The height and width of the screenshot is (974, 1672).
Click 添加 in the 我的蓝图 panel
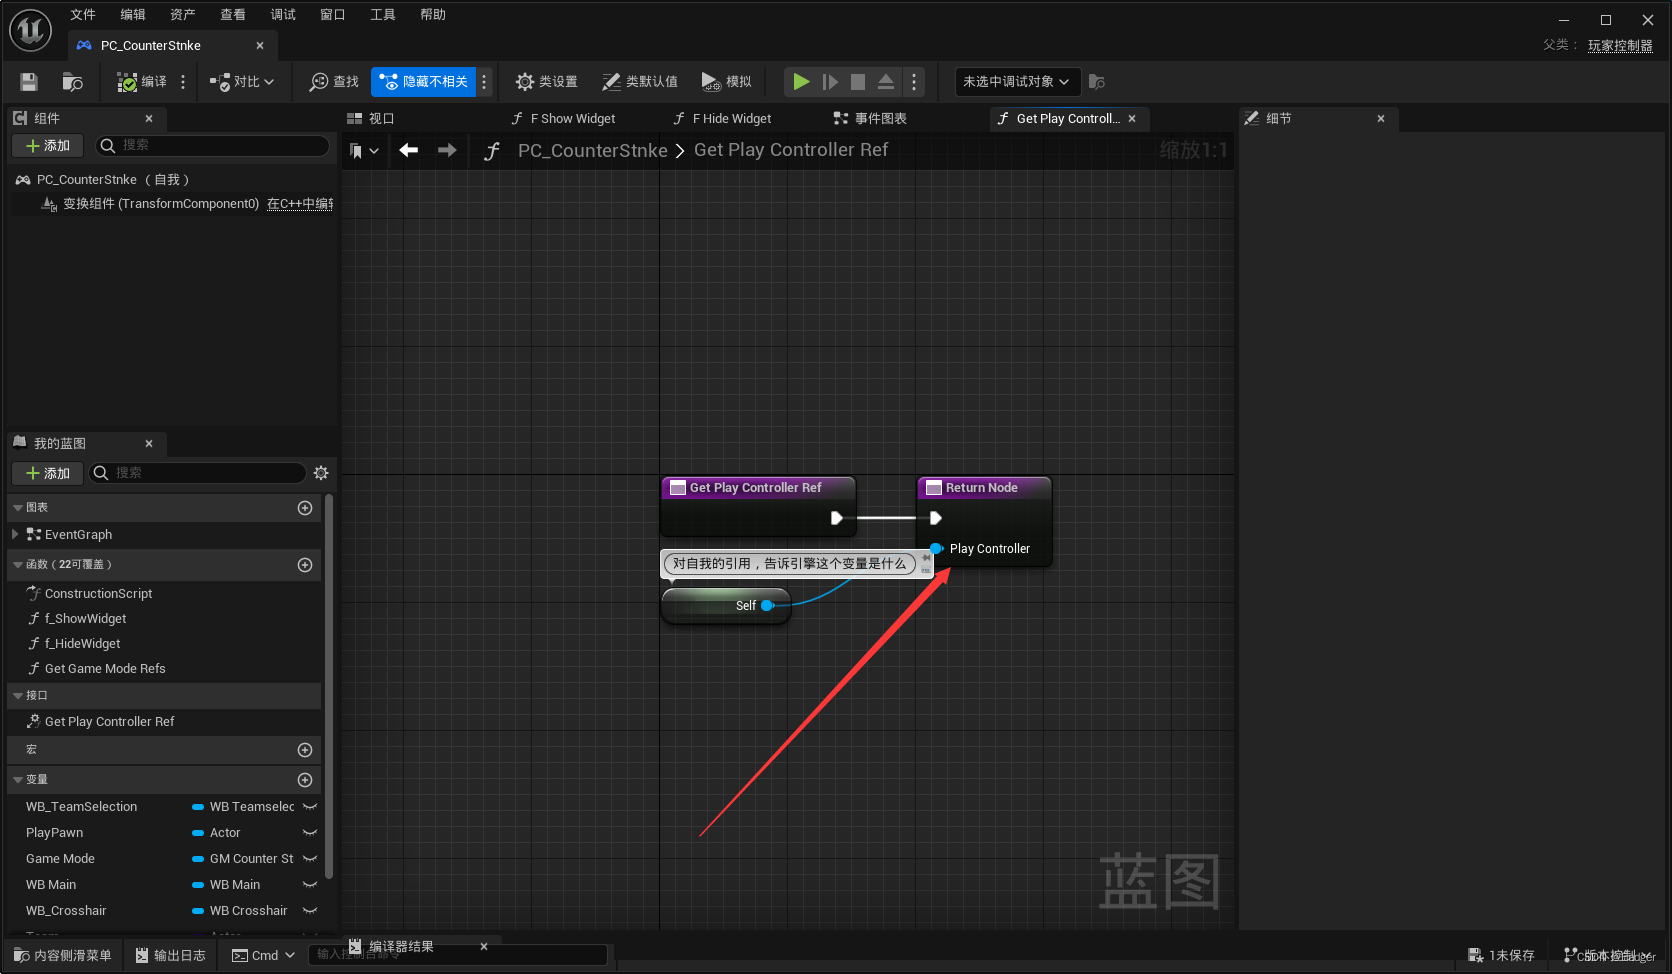tap(46, 473)
